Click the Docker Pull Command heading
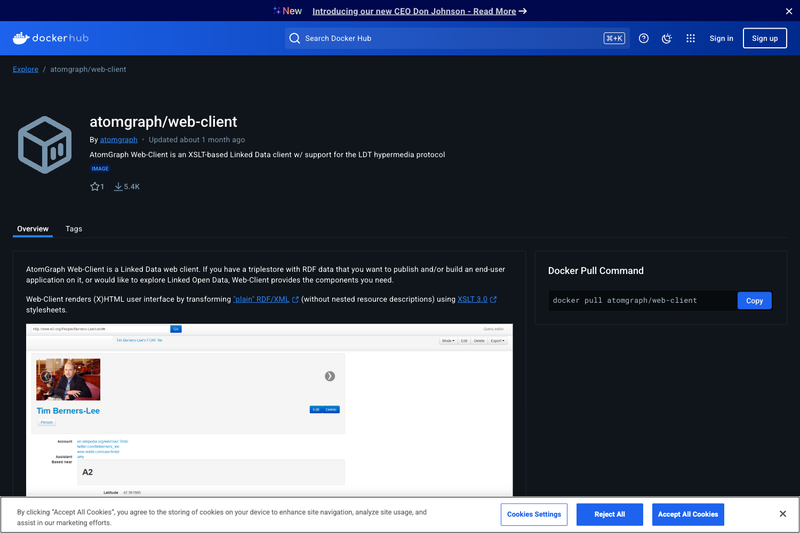This screenshot has height=533, width=800. [595, 271]
